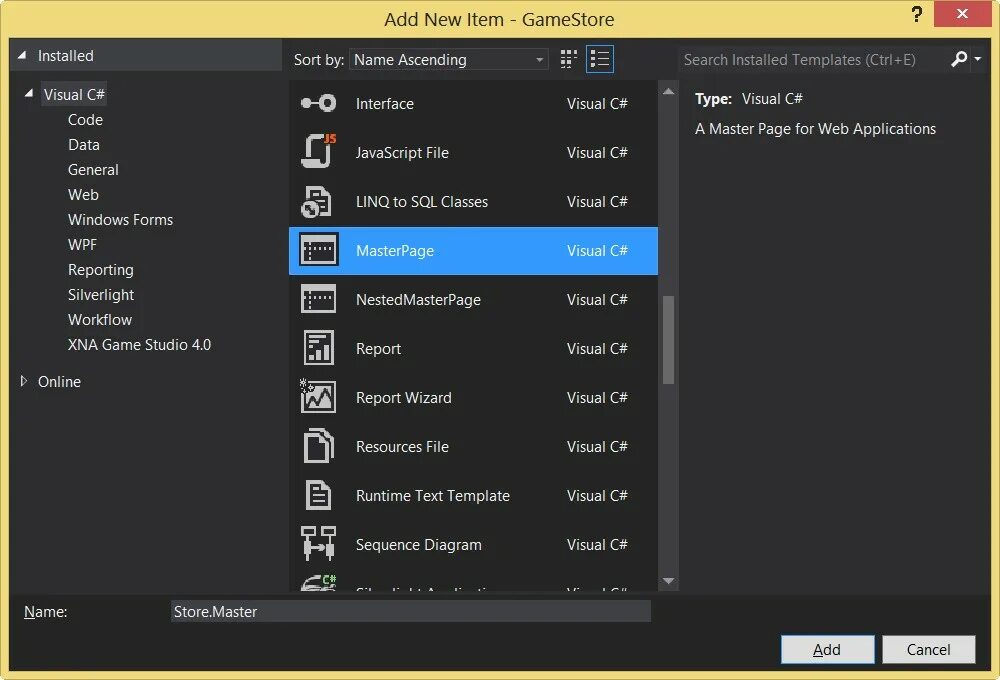
Task: Select the Sequence Diagram template icon
Action: click(318, 544)
